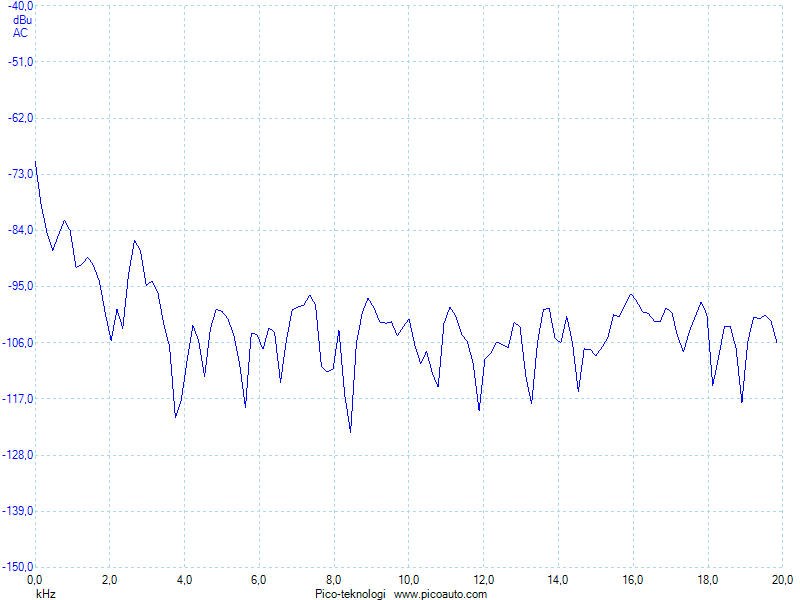Click the -51,0 axis value

20,62
